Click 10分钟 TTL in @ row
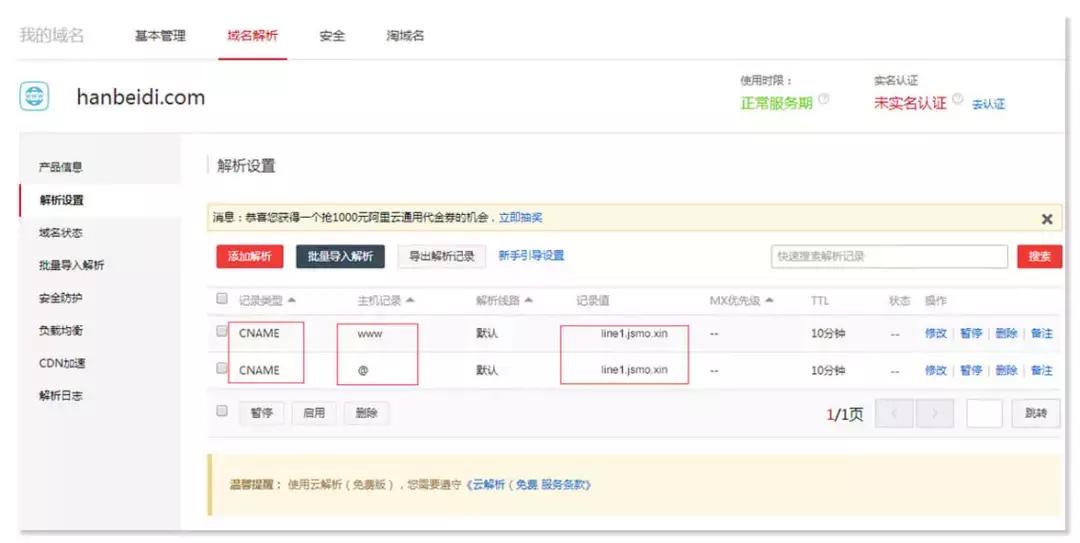This screenshot has height=543, width=1080. point(828,371)
